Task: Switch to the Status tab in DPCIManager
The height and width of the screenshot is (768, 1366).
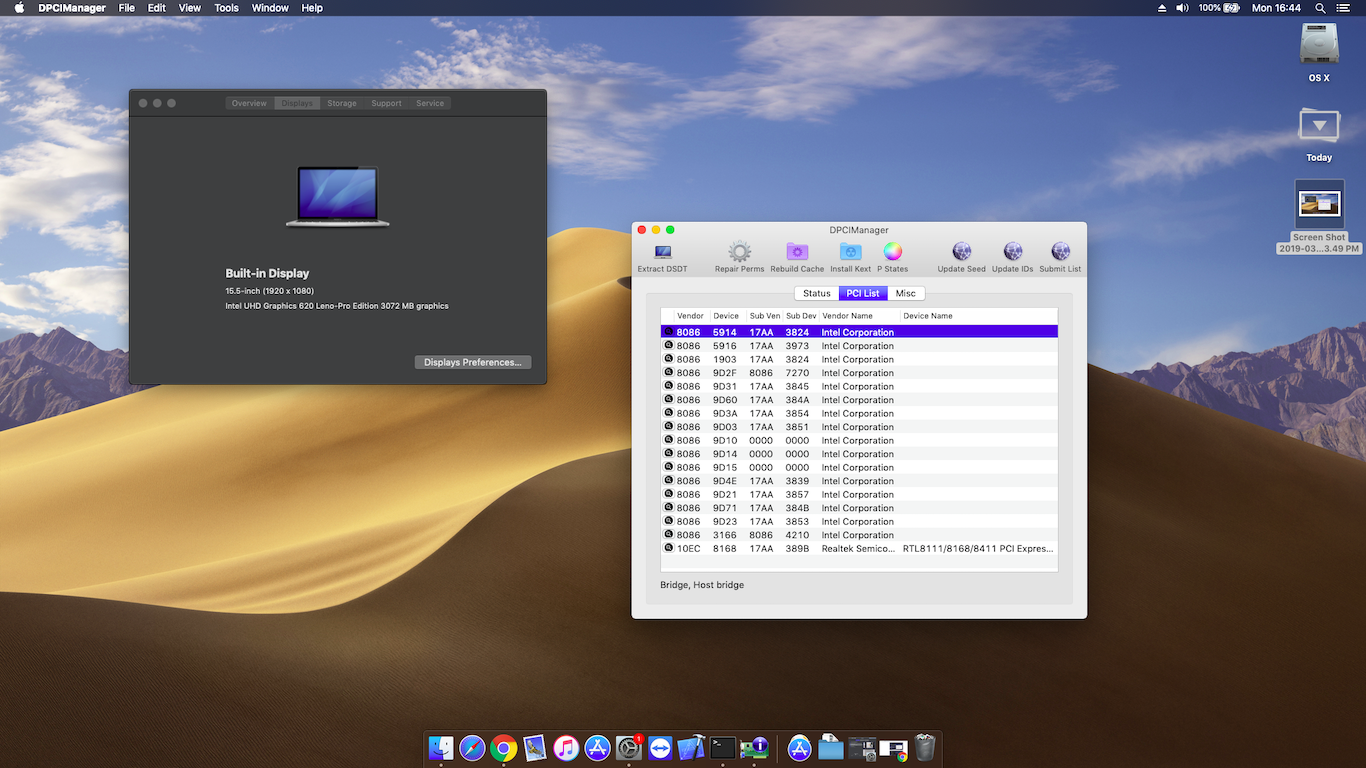Action: (817, 293)
